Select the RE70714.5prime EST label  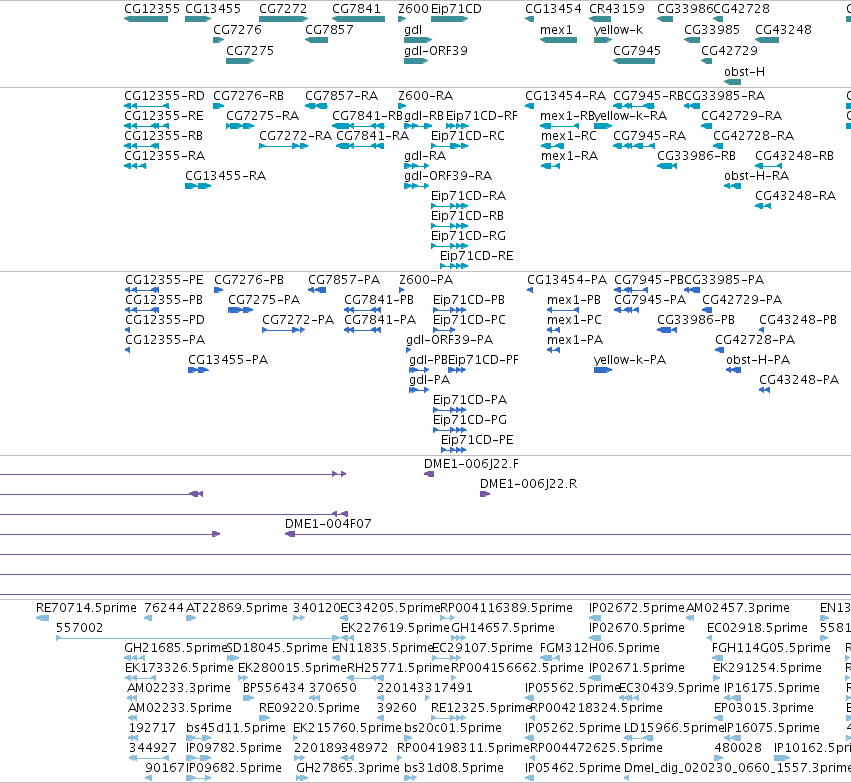point(86,608)
